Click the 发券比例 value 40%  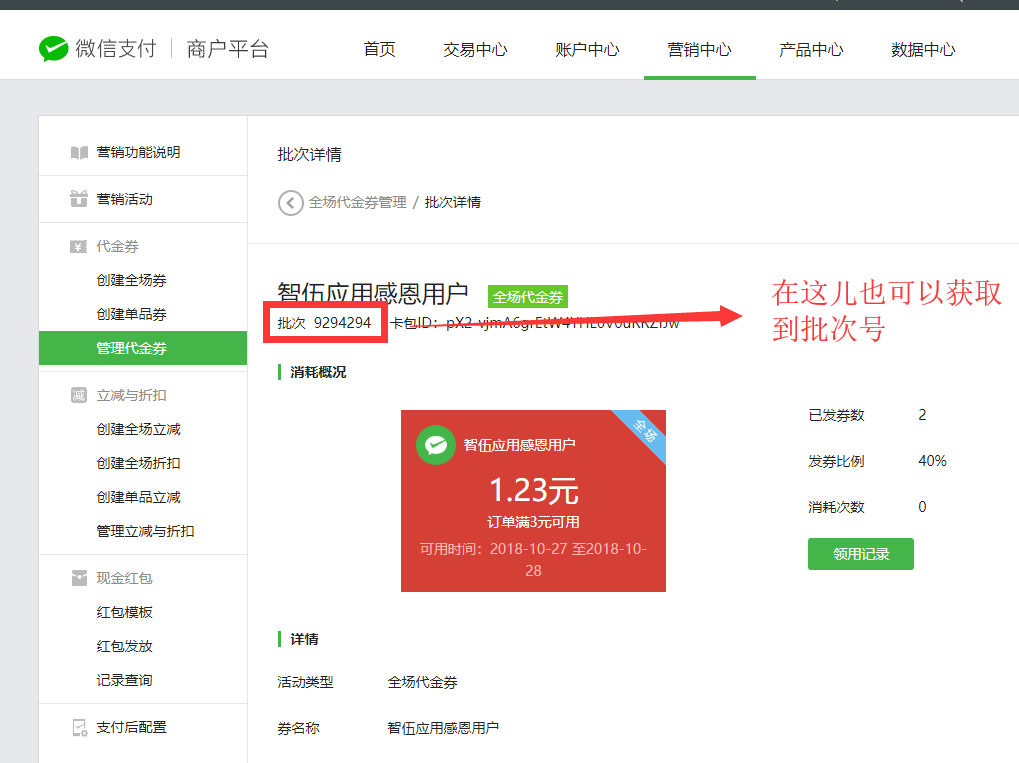click(x=933, y=461)
